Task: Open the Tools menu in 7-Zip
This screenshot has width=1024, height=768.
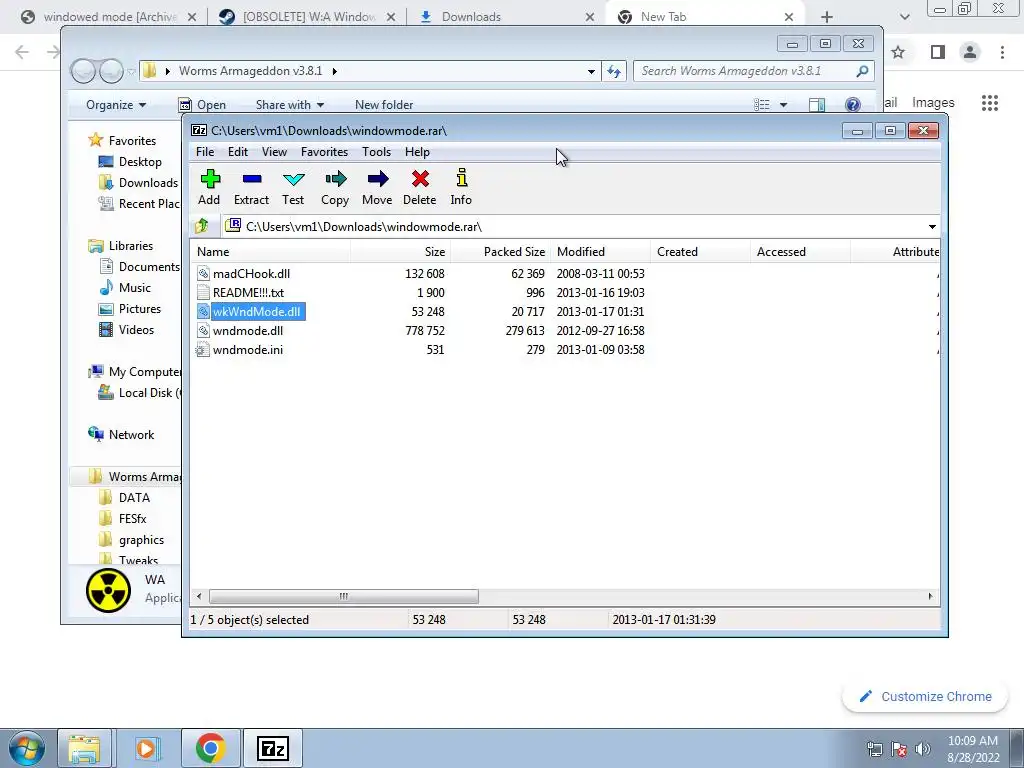Action: coord(376,152)
